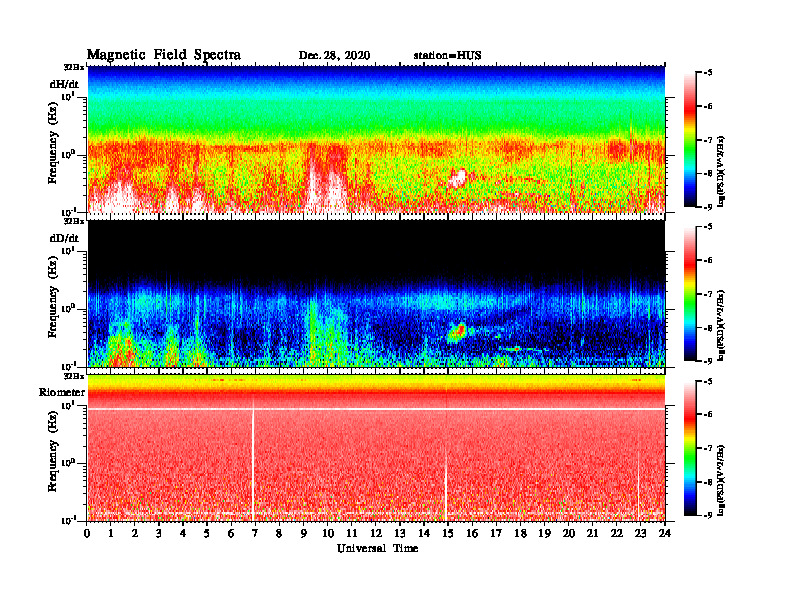Click hour "4" on the Universal Time axis

coord(183,533)
